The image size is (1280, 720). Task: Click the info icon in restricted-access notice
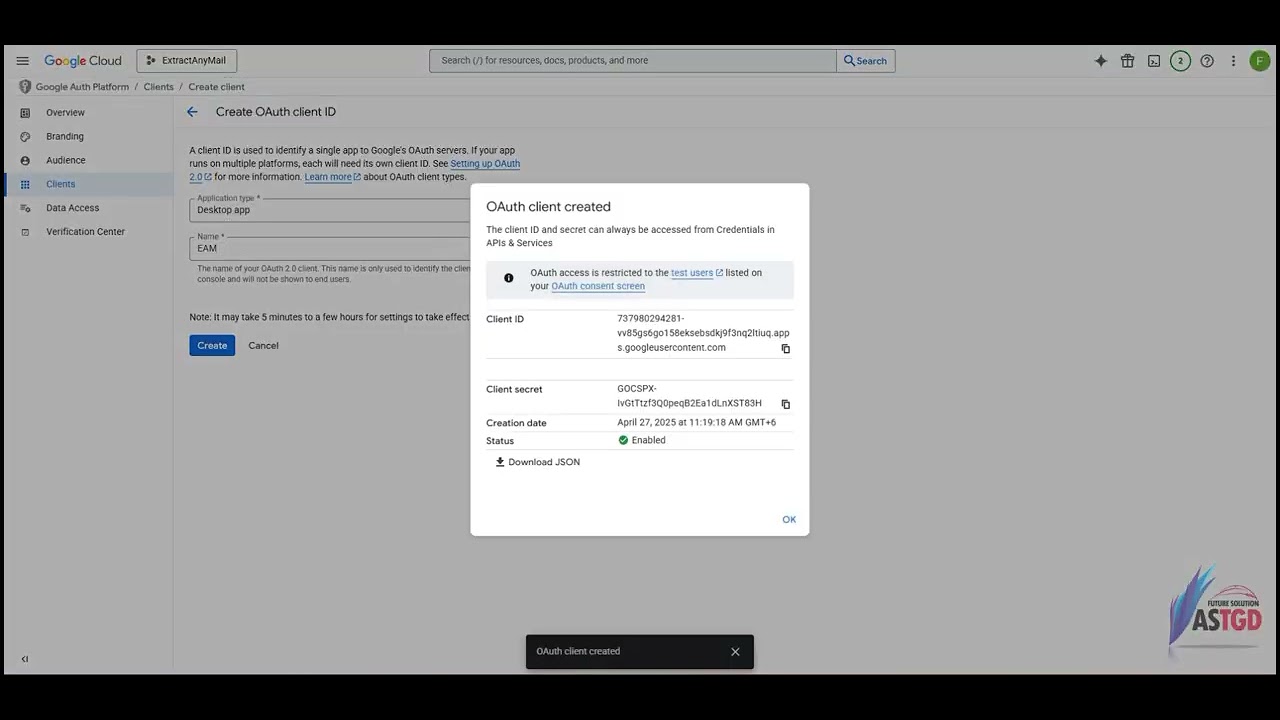click(x=508, y=278)
